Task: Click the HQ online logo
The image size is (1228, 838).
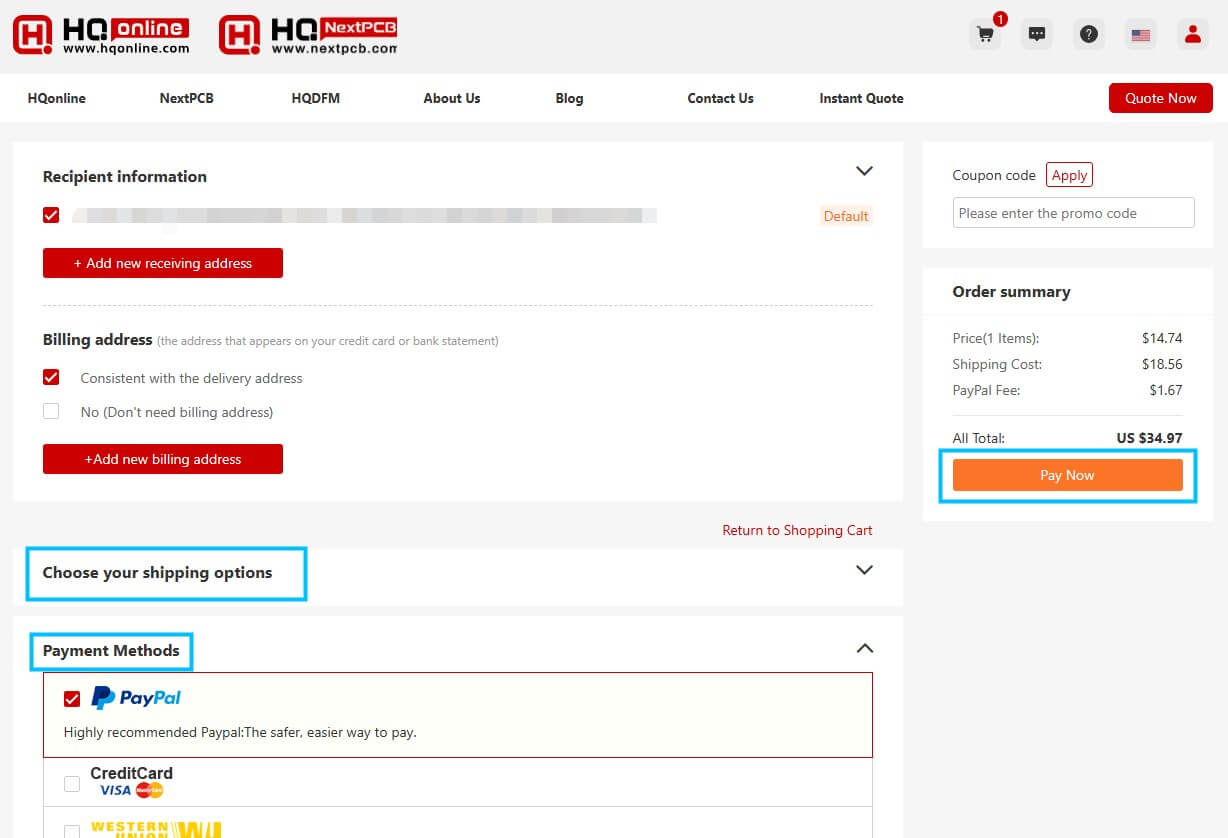Action: (x=101, y=35)
